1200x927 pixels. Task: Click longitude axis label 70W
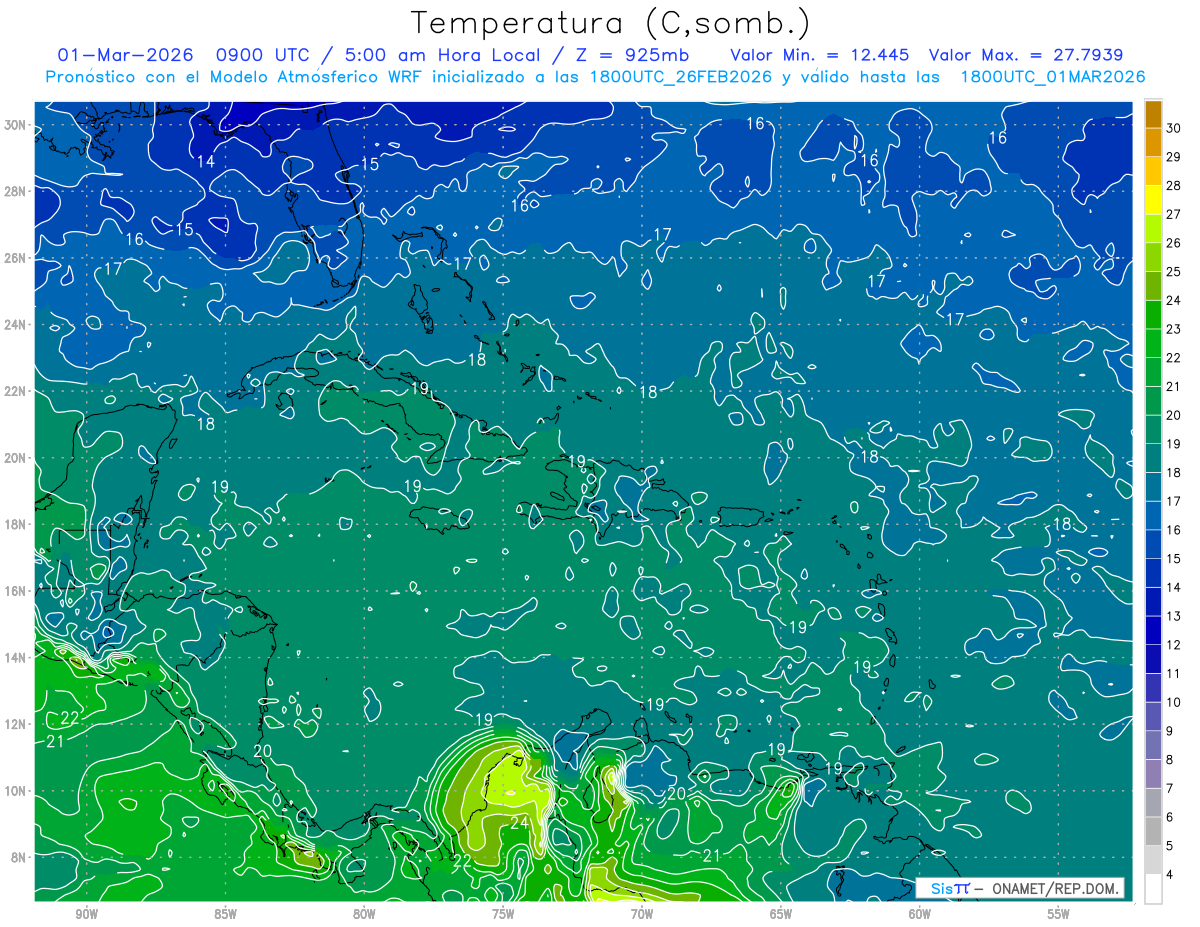click(x=642, y=914)
